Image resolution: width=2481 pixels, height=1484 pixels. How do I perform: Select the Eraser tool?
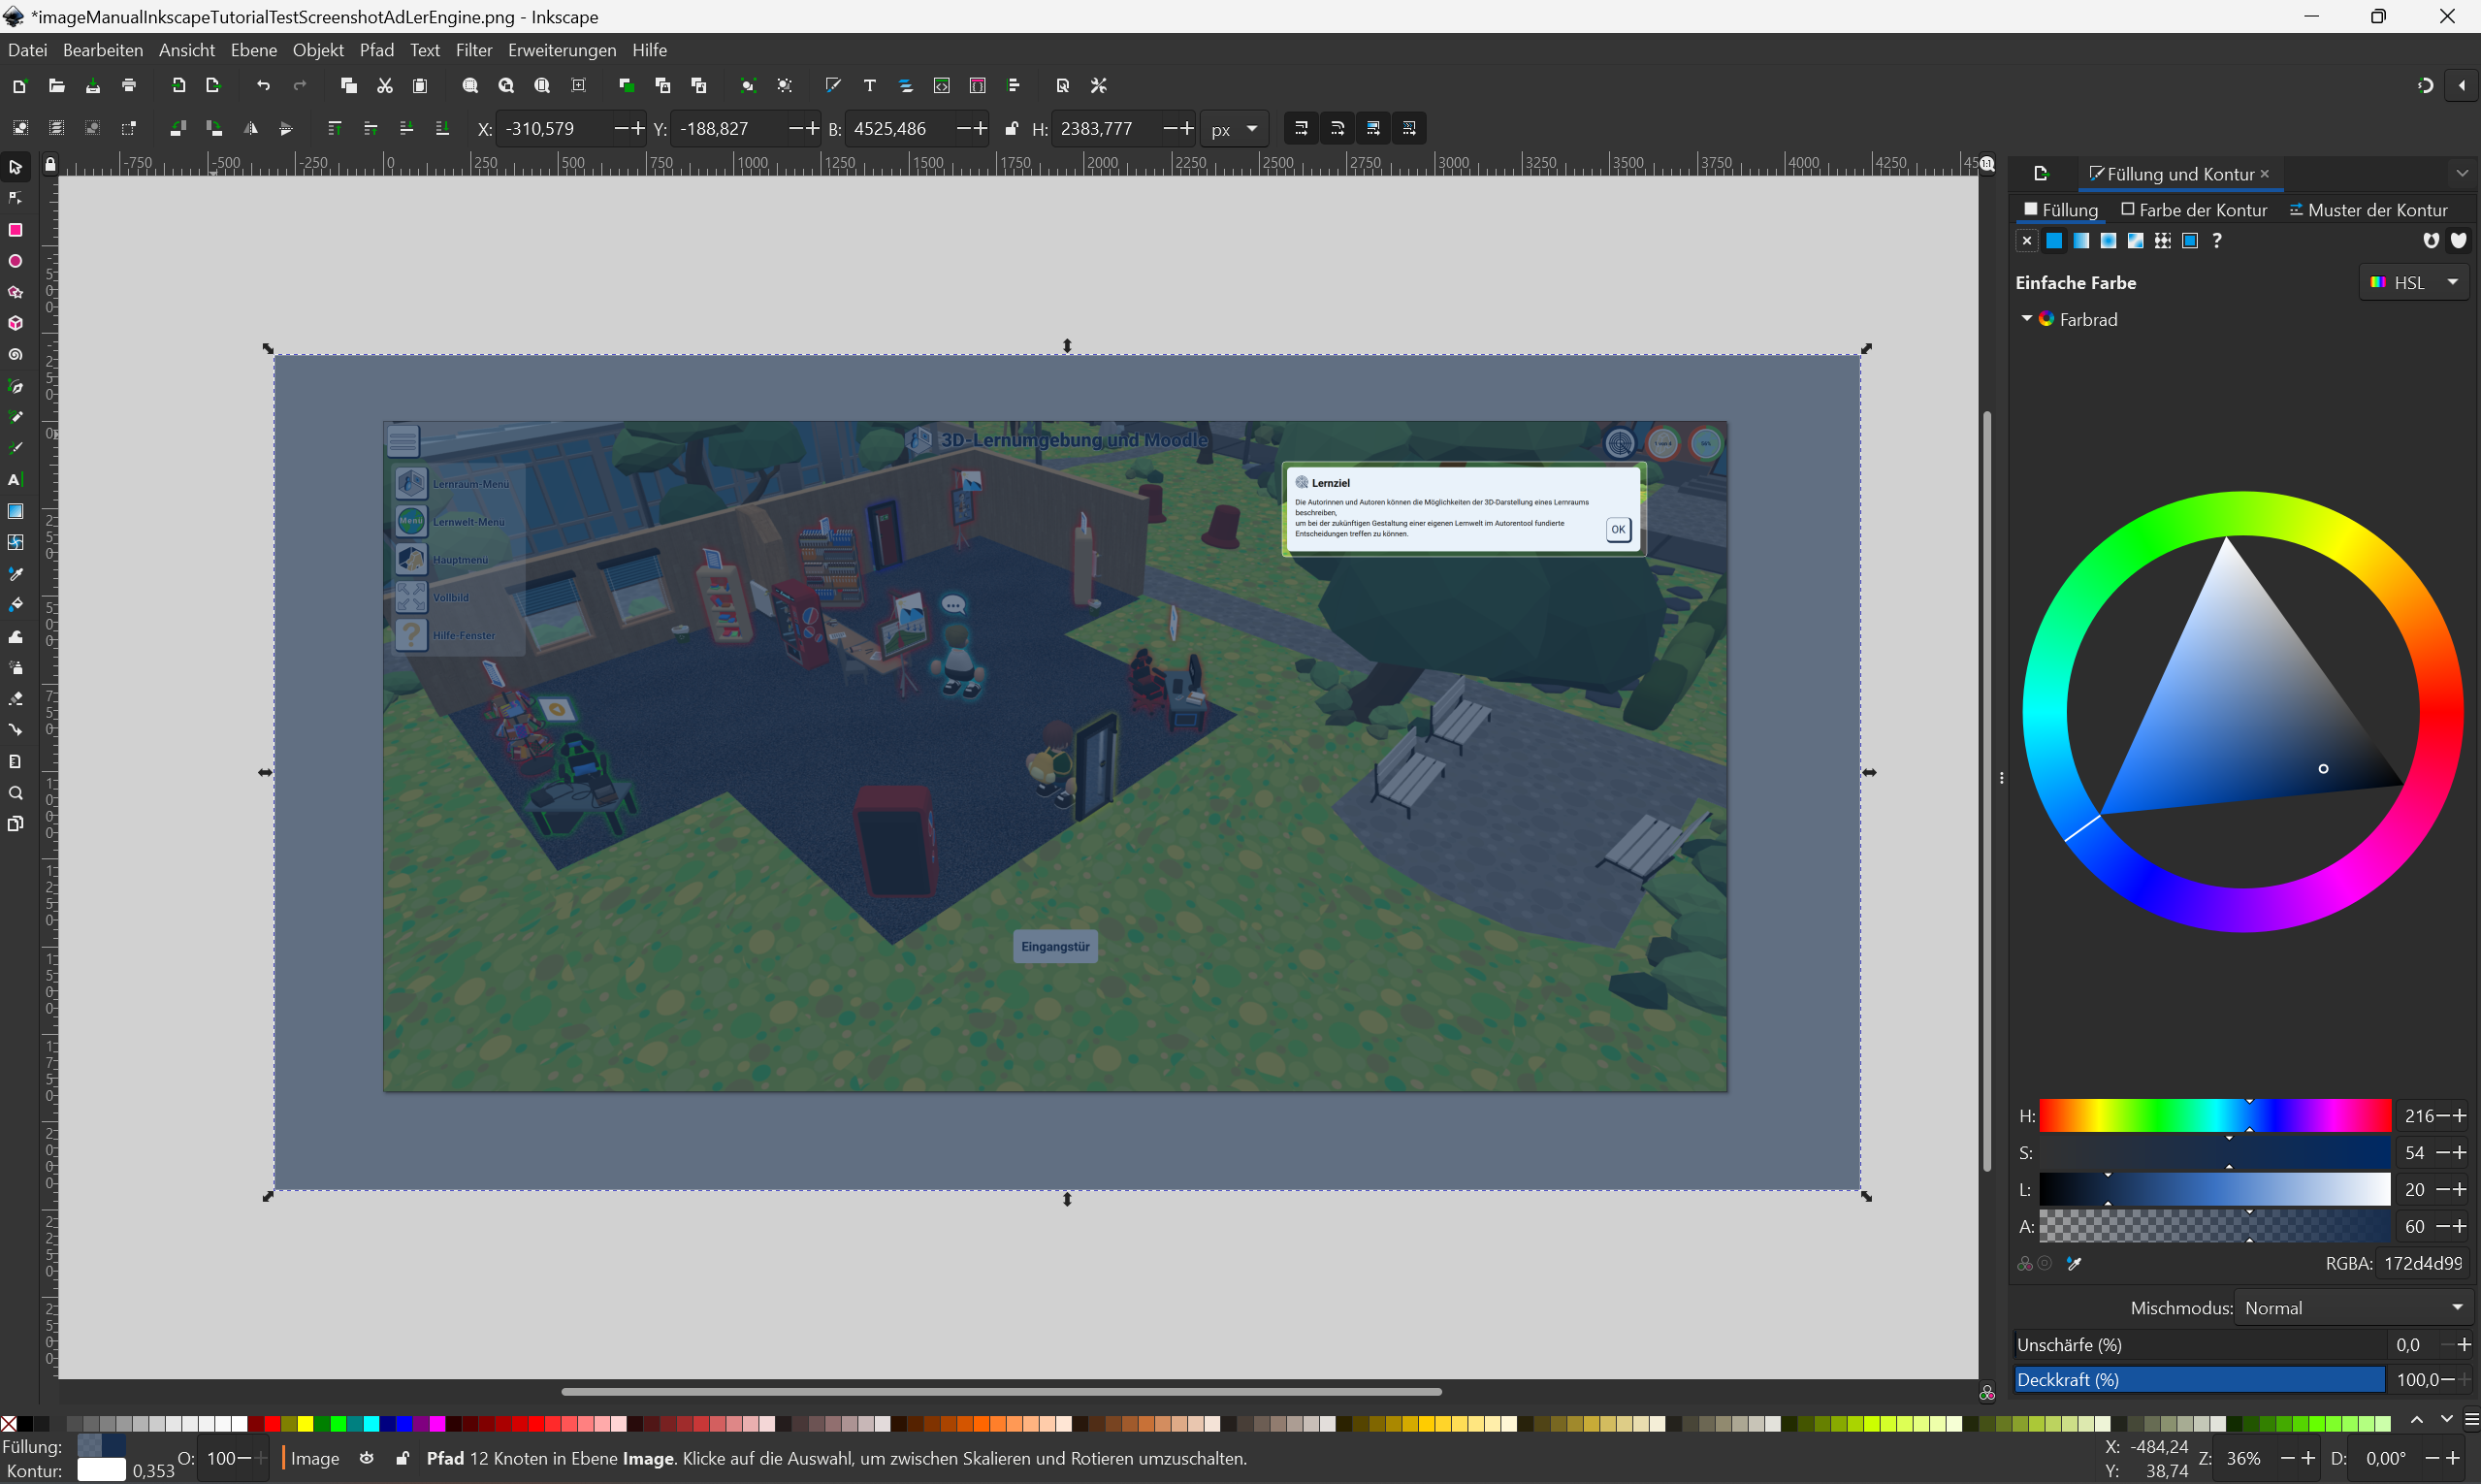pyautogui.click(x=15, y=699)
